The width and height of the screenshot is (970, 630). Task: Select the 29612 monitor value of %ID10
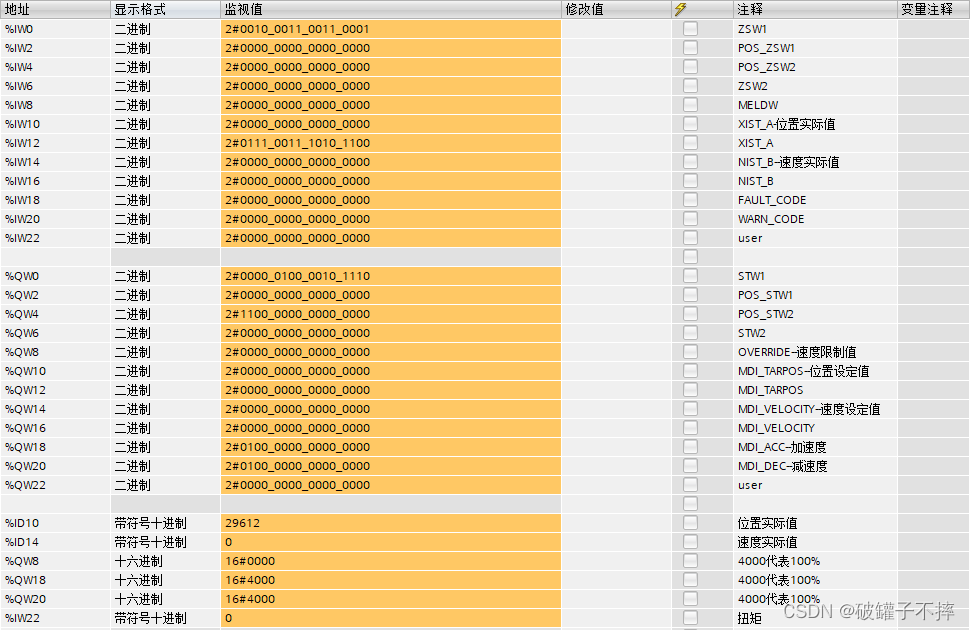(390, 523)
